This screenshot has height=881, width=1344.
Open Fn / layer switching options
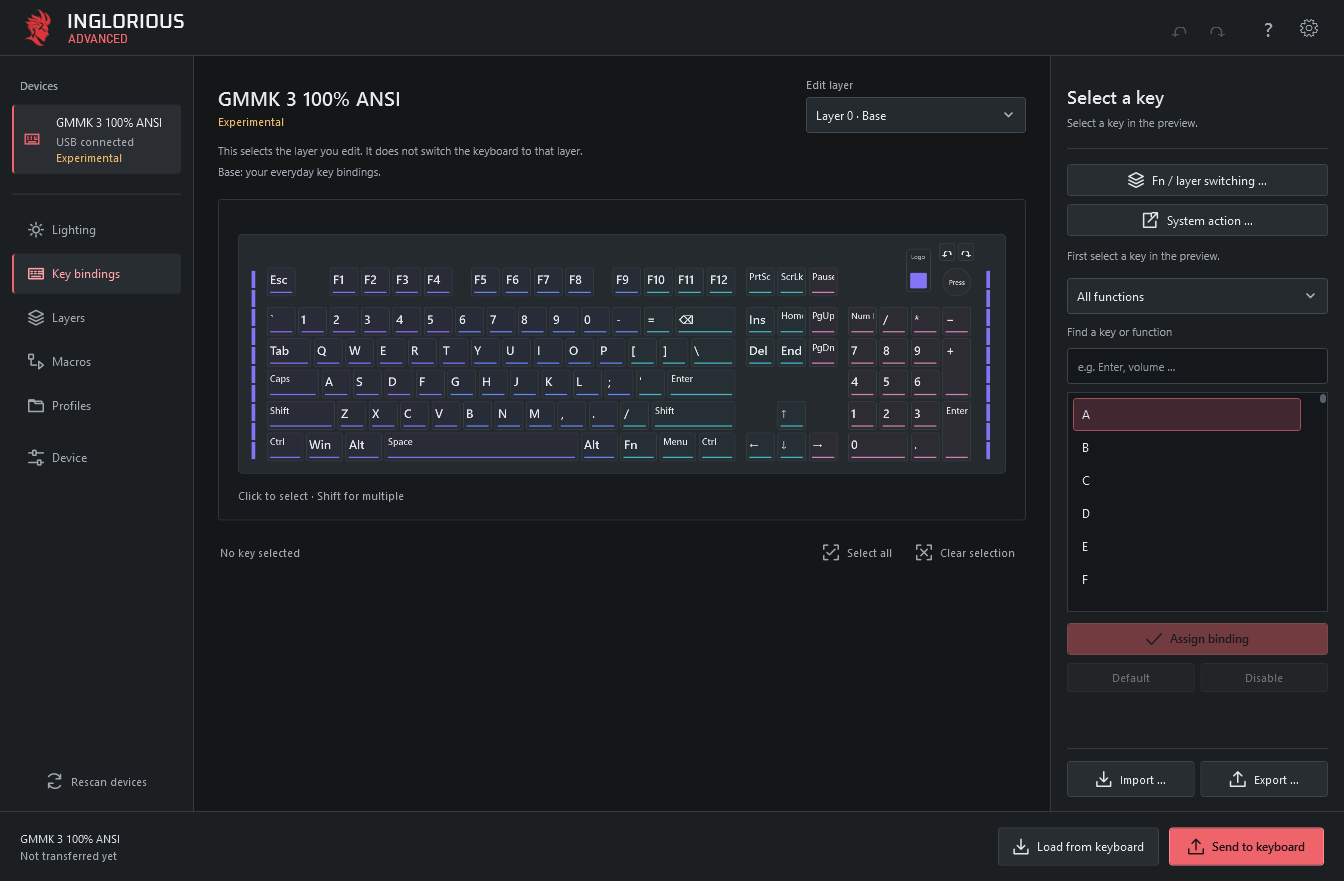[1197, 180]
